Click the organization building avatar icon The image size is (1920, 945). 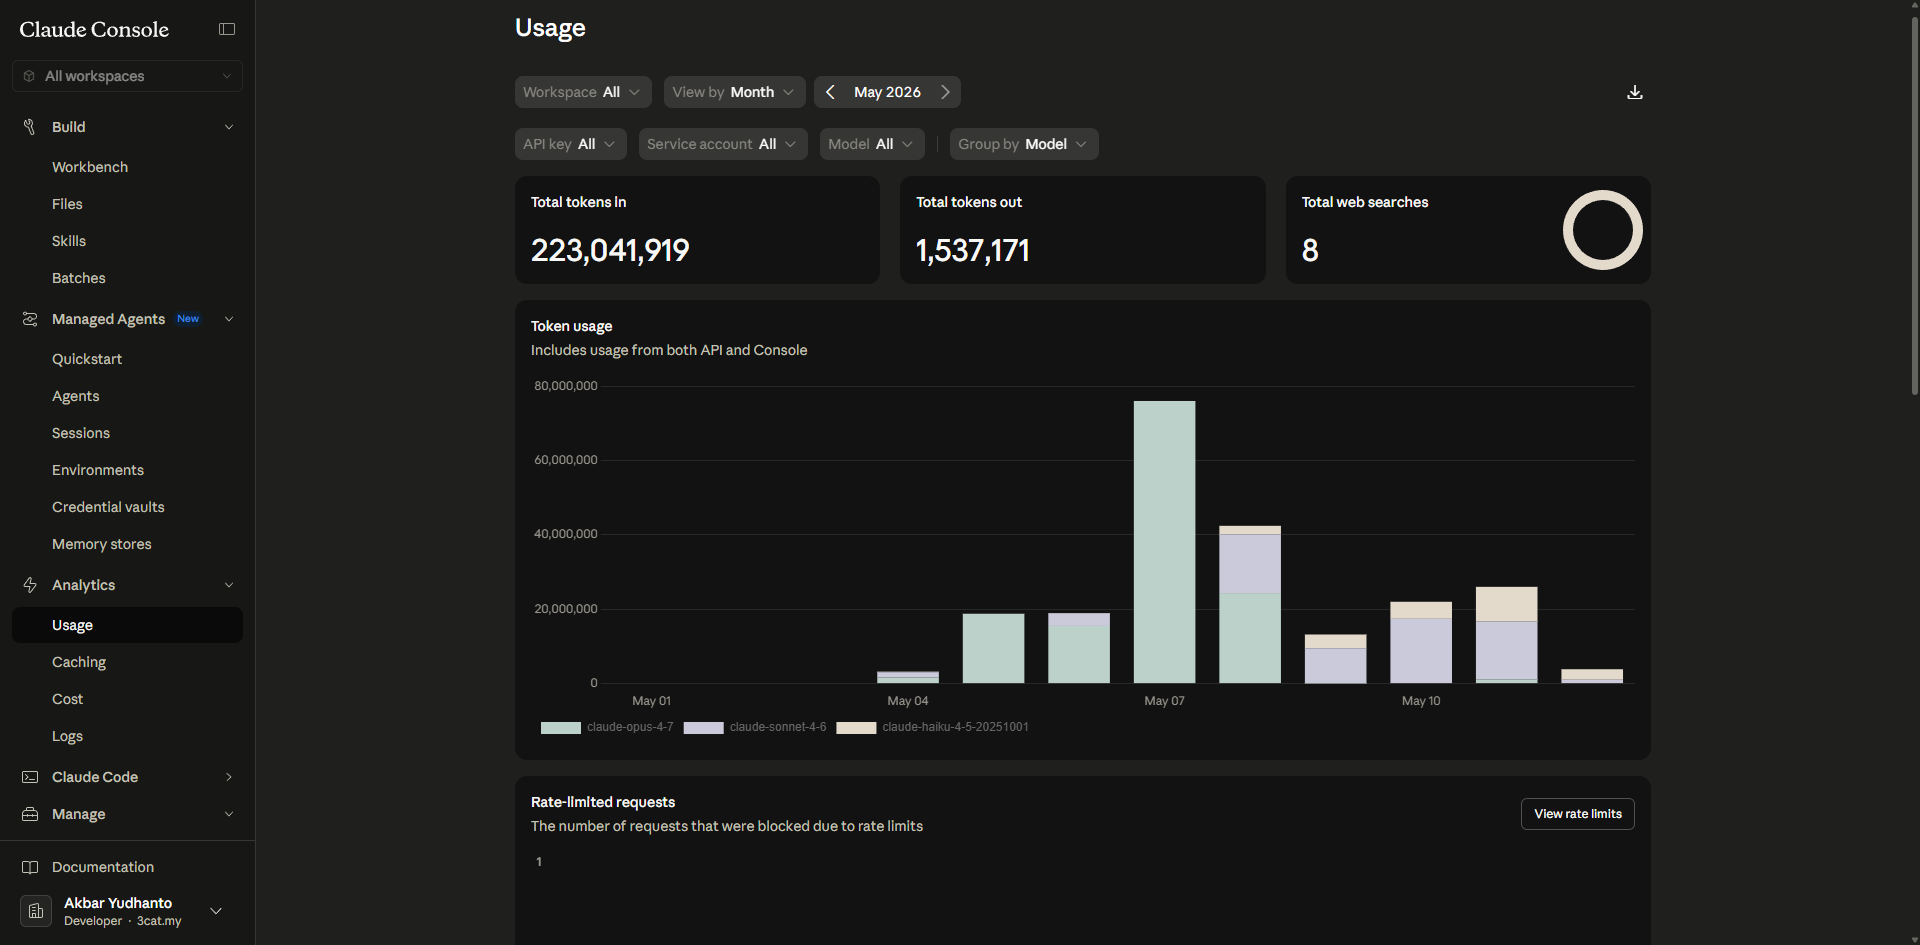[36, 911]
